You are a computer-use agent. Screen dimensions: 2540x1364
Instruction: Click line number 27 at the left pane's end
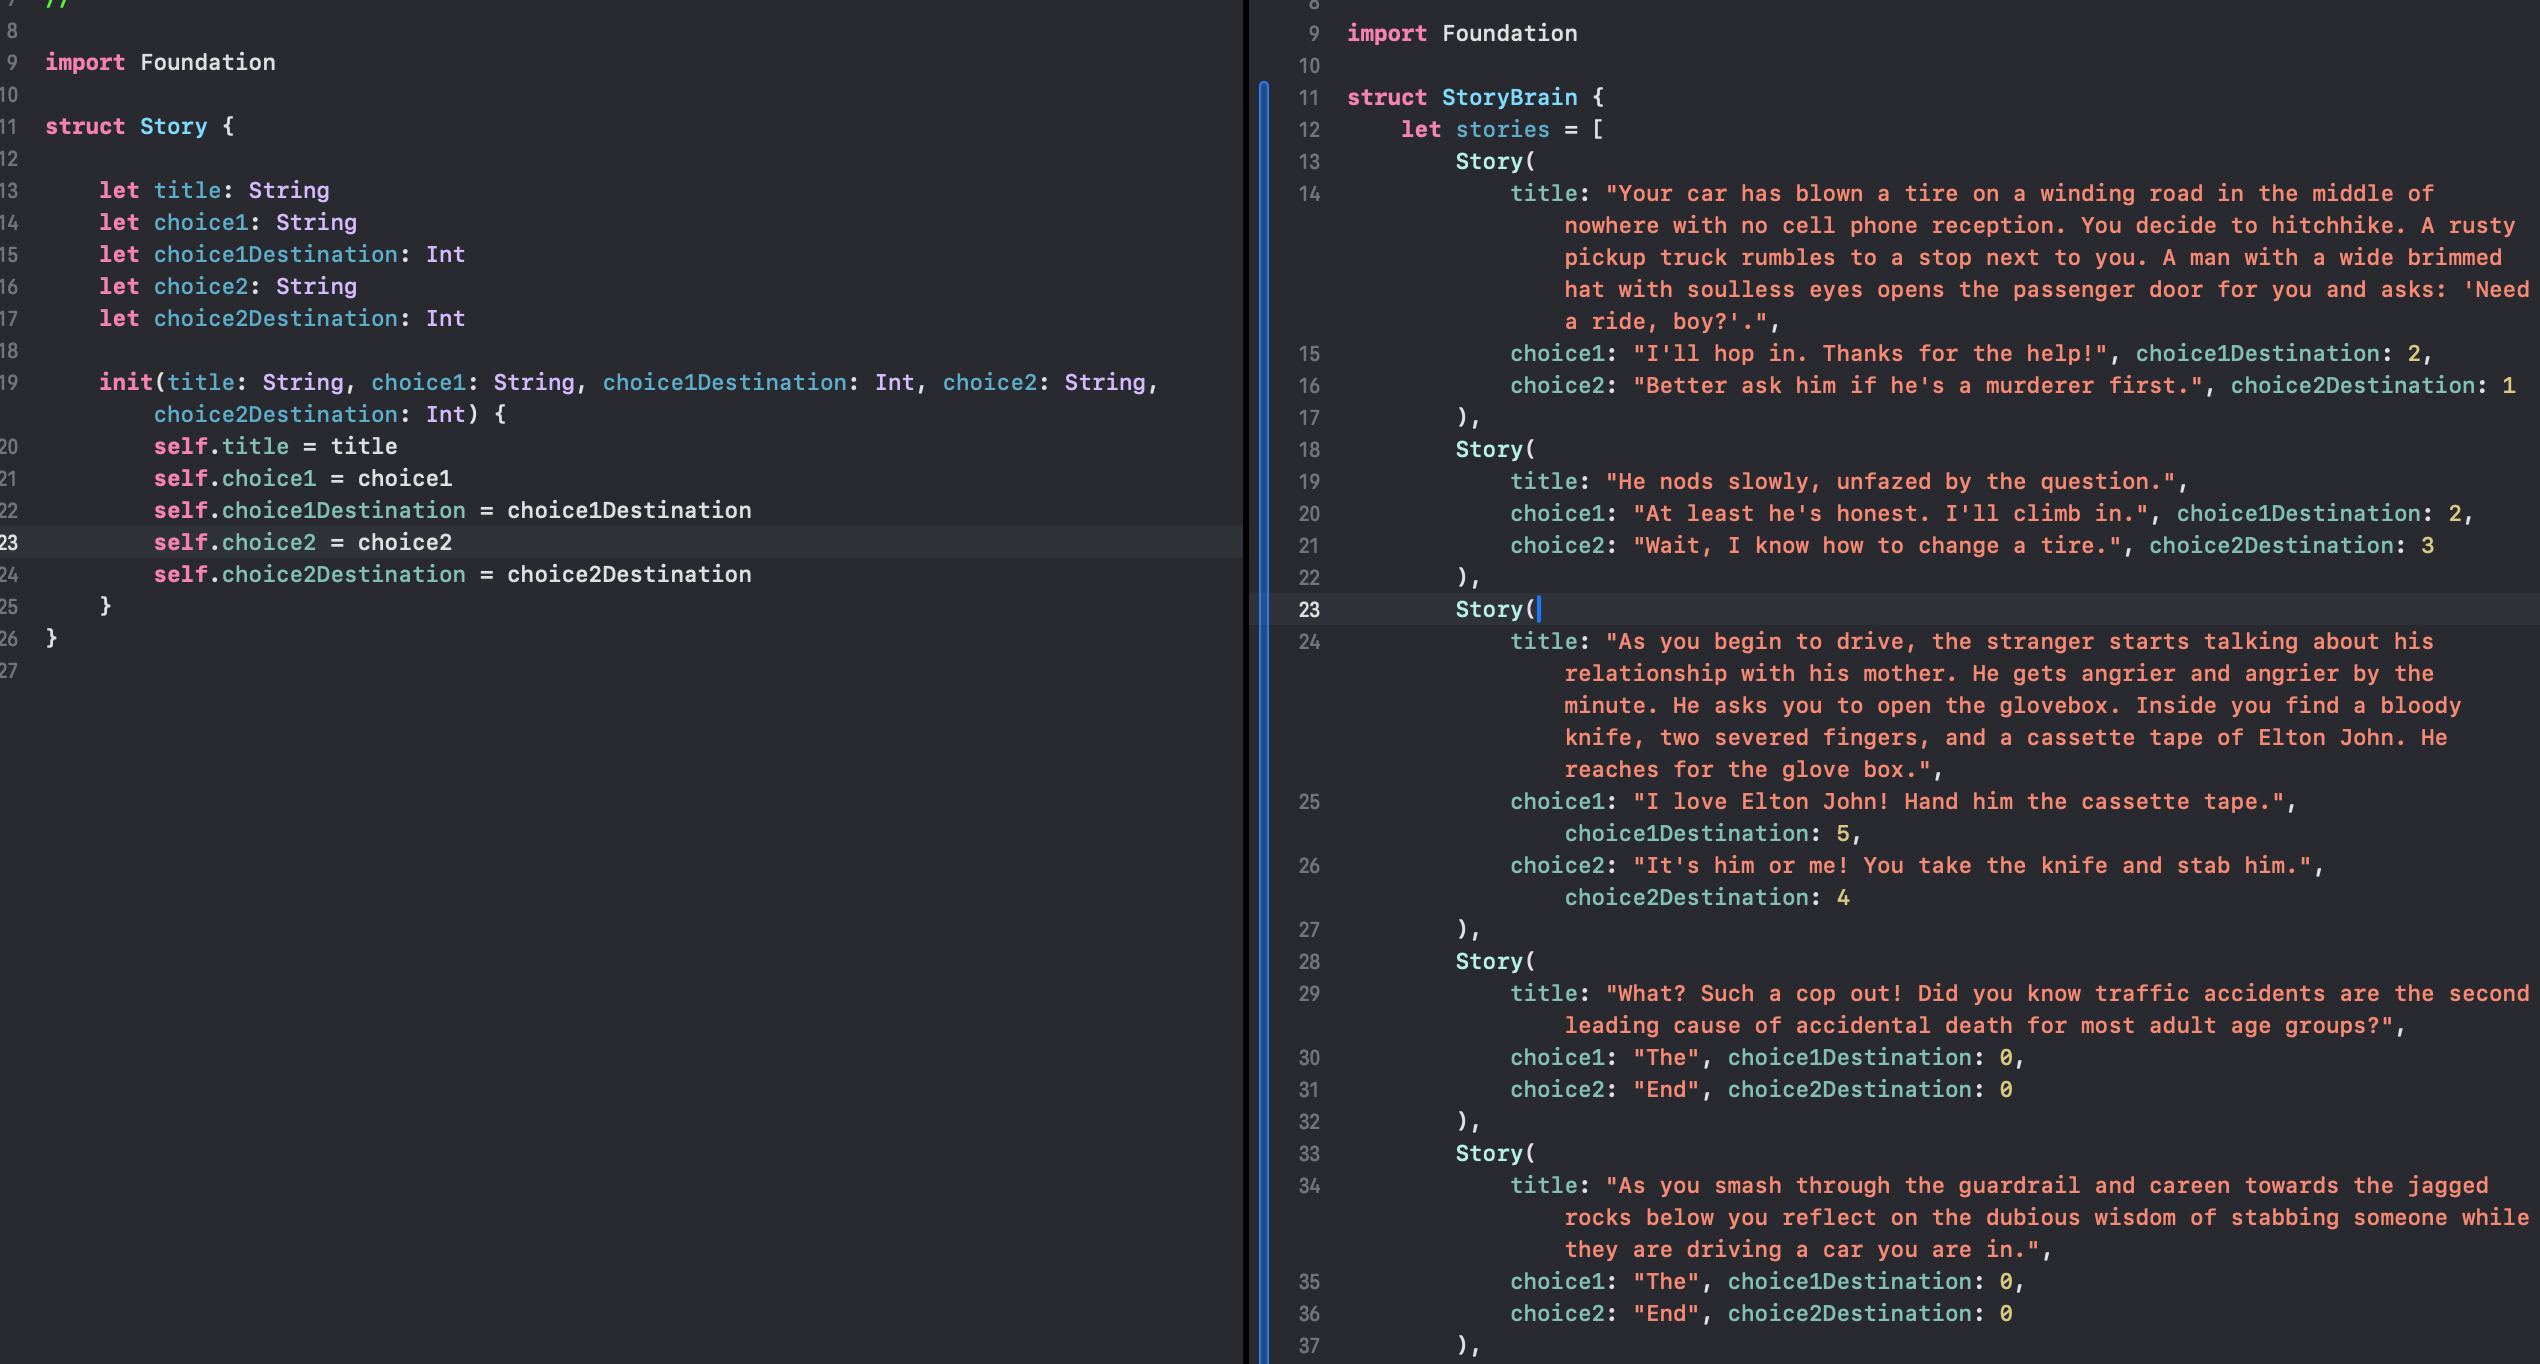[9, 670]
